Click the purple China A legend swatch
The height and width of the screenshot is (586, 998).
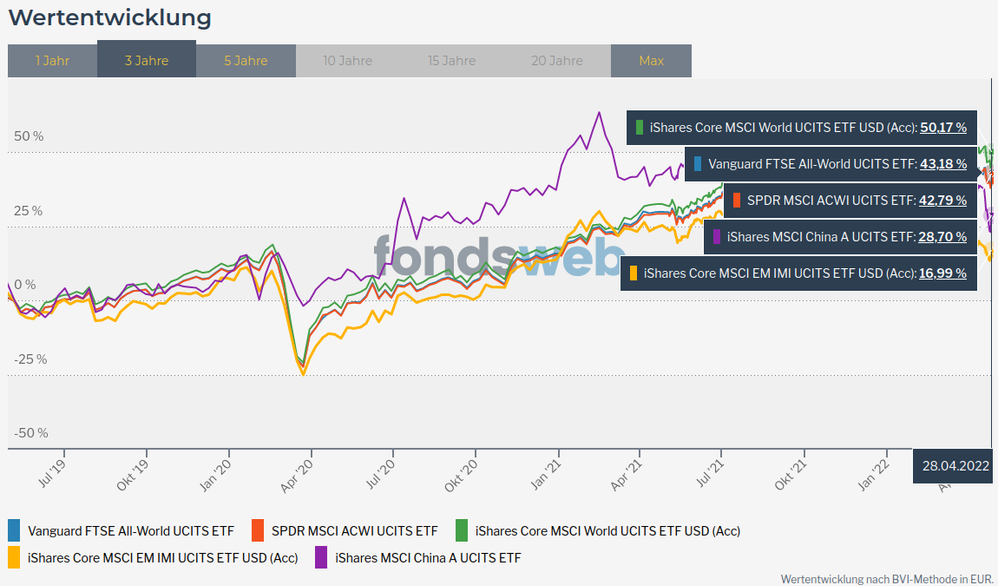coord(321,556)
